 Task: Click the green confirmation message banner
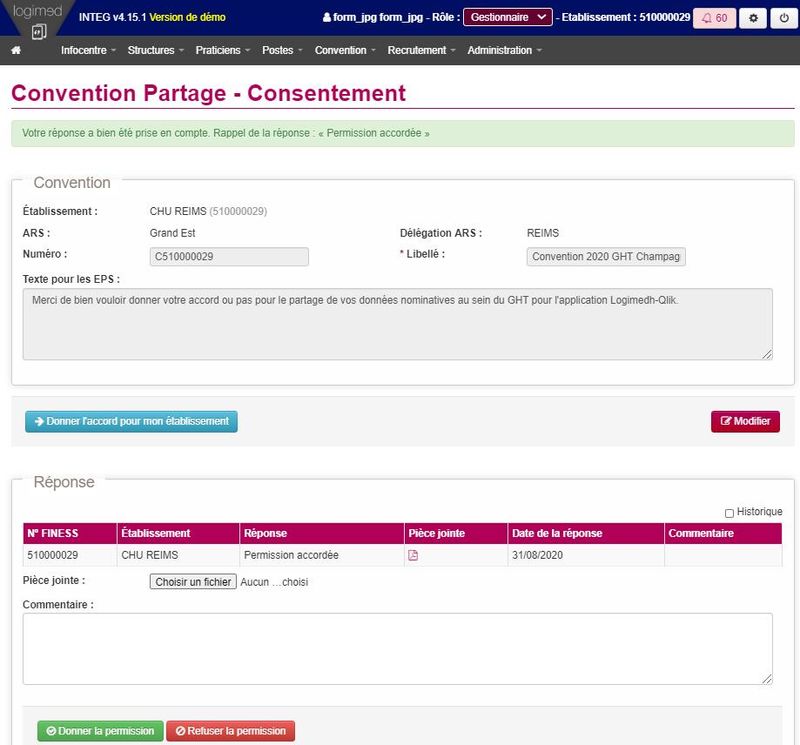coord(403,133)
